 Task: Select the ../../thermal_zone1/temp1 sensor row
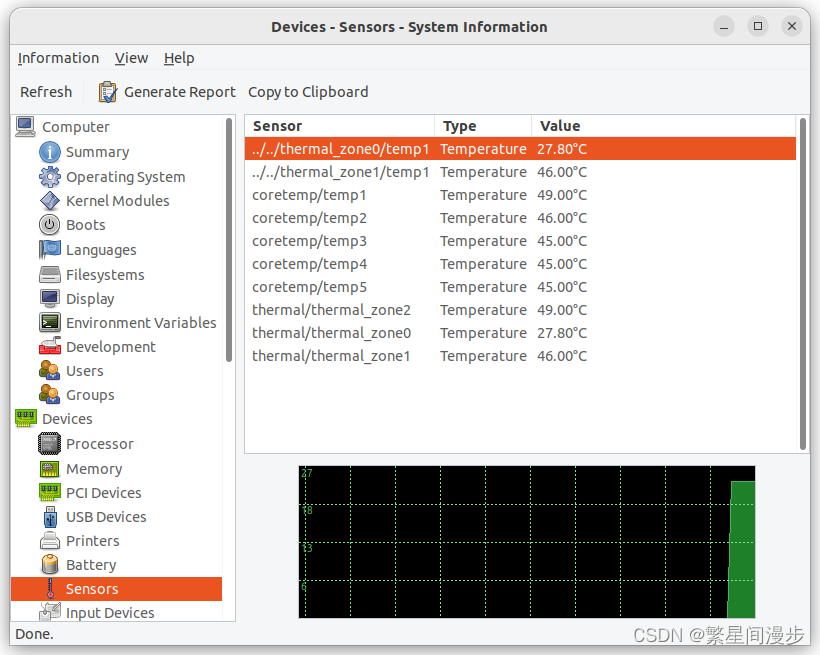point(520,172)
